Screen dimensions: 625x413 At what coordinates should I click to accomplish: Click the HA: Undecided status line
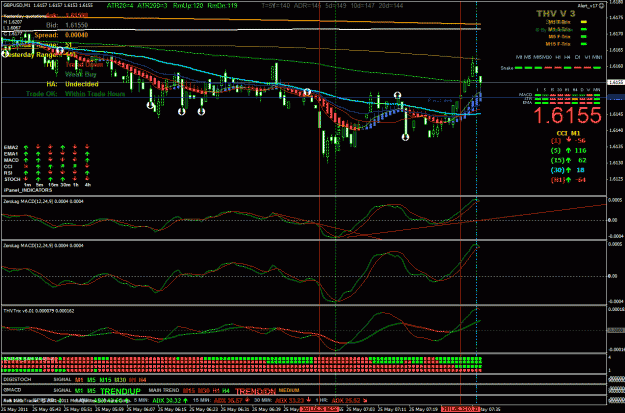coord(73,84)
